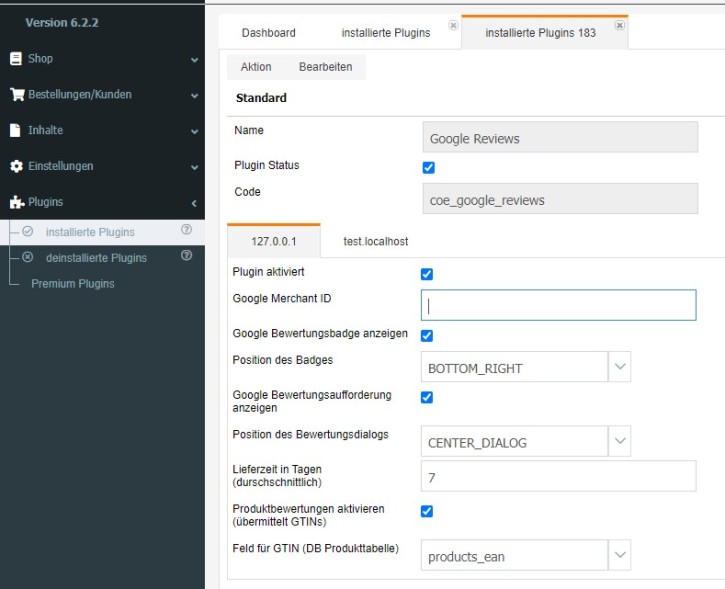Screen dimensions: 725x589
Task: Open Premium Plugins in sidebar
Action: coord(73,284)
